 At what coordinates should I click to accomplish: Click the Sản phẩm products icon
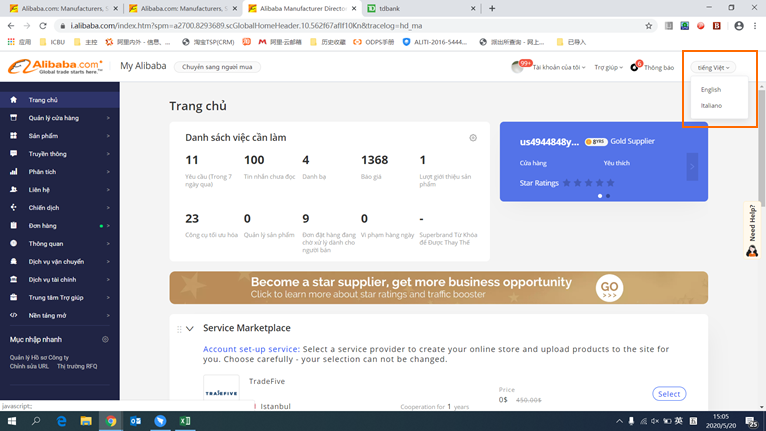click(x=14, y=136)
